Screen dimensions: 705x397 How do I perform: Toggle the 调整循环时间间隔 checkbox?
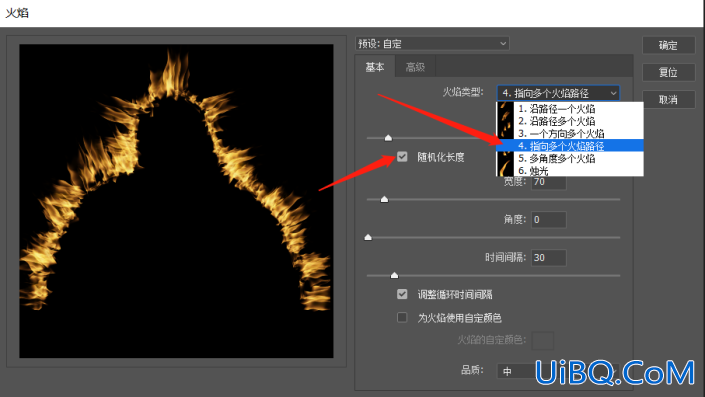[402, 294]
